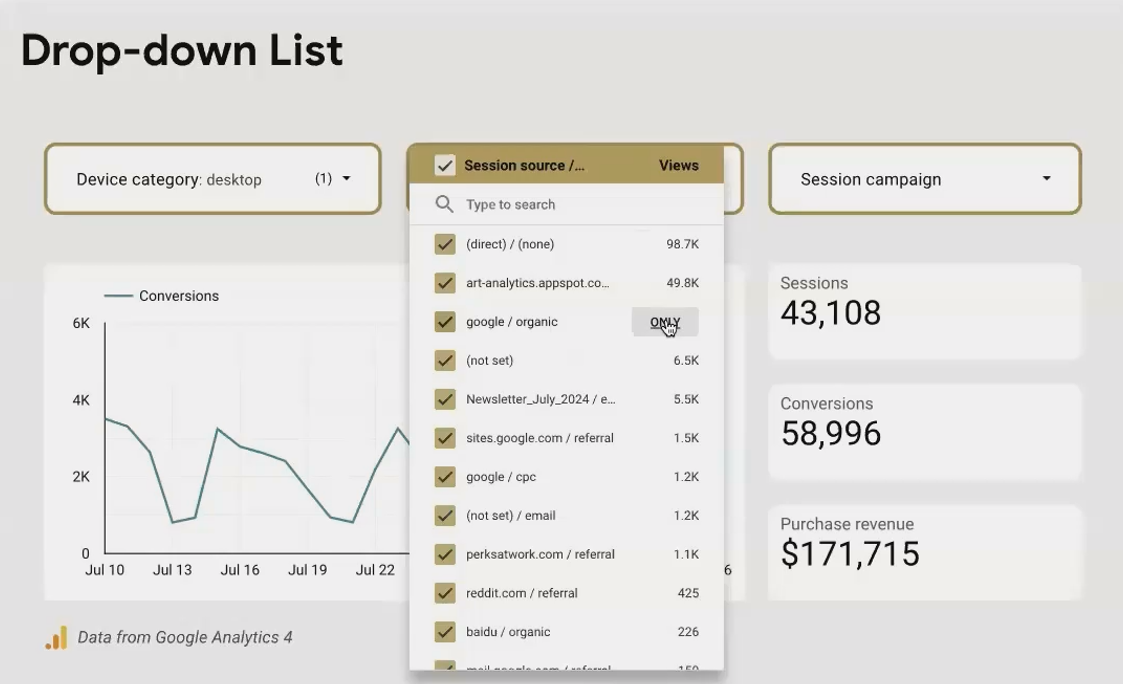Click the Conversions legend line swatch
The width and height of the screenshot is (1123, 684).
pos(118,296)
